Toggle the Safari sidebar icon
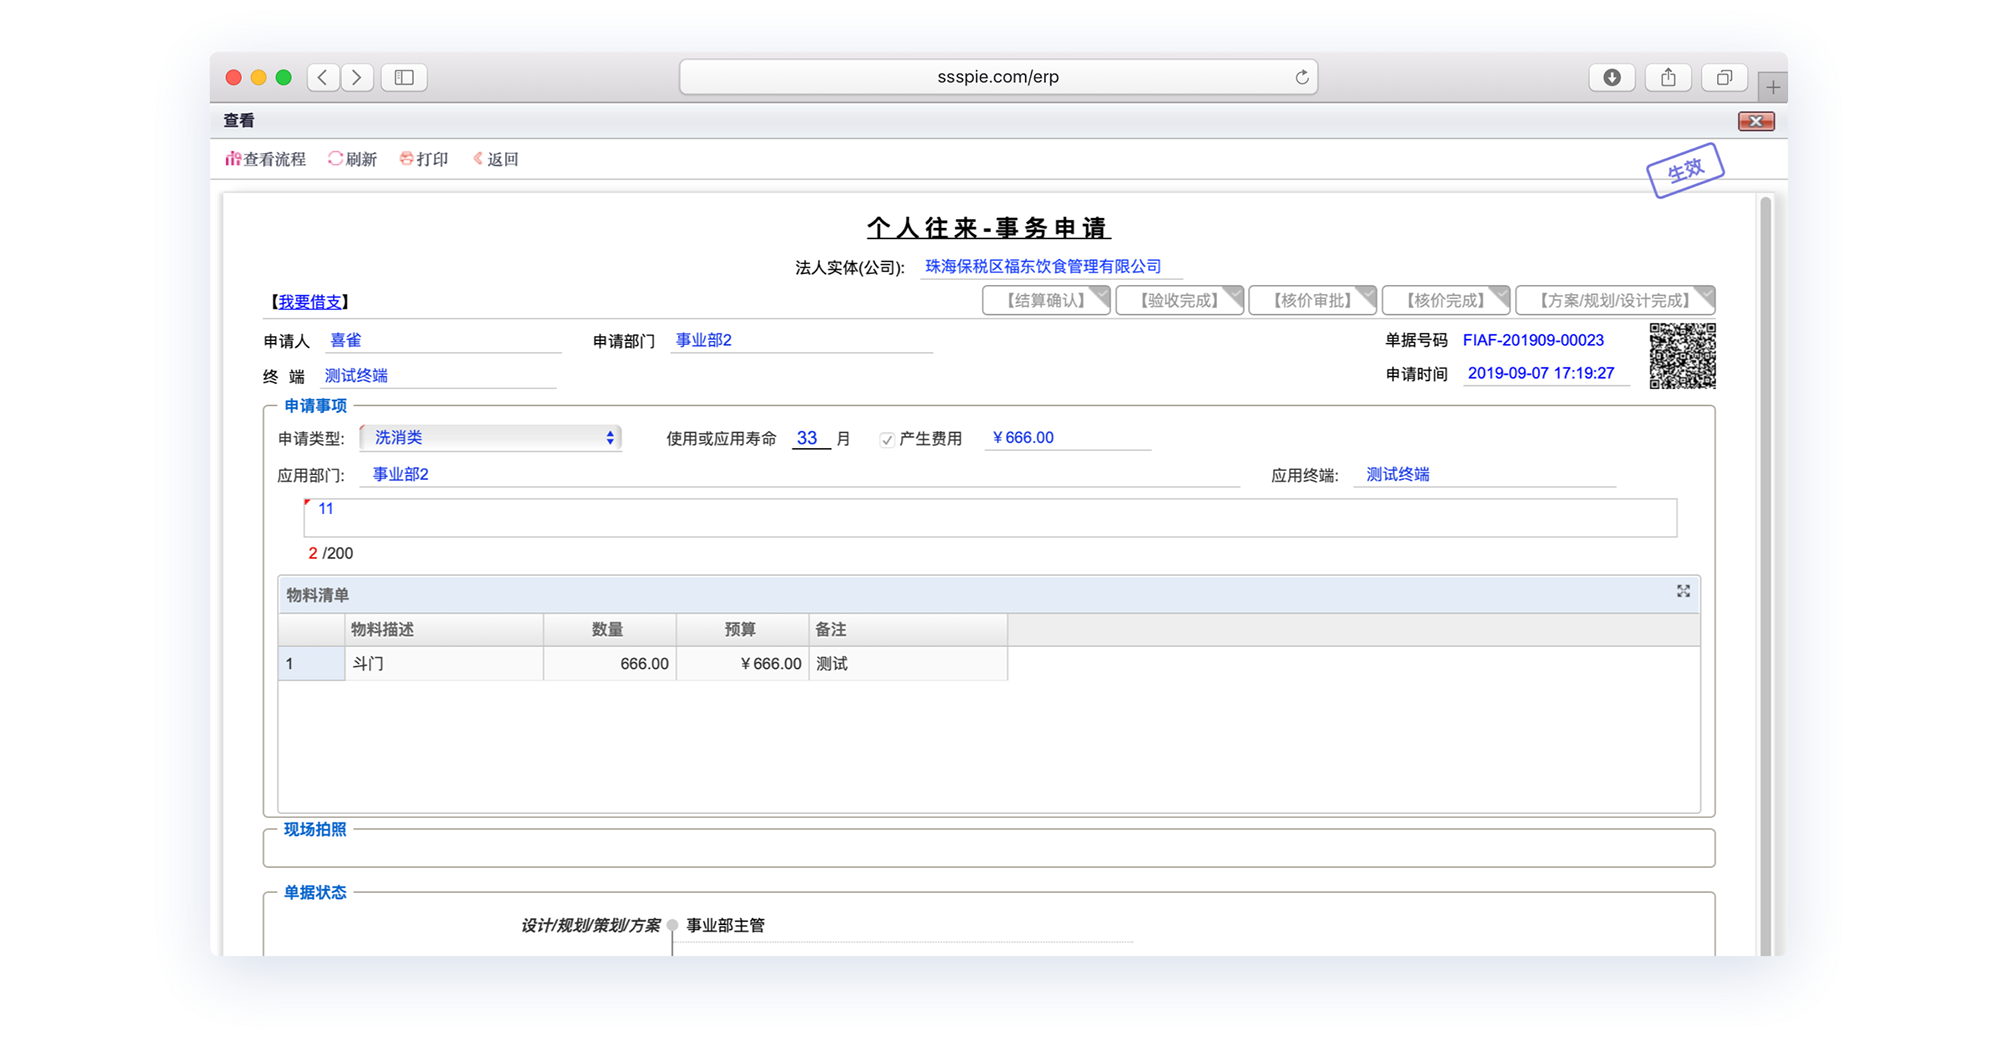The image size is (2000, 1037). (404, 77)
